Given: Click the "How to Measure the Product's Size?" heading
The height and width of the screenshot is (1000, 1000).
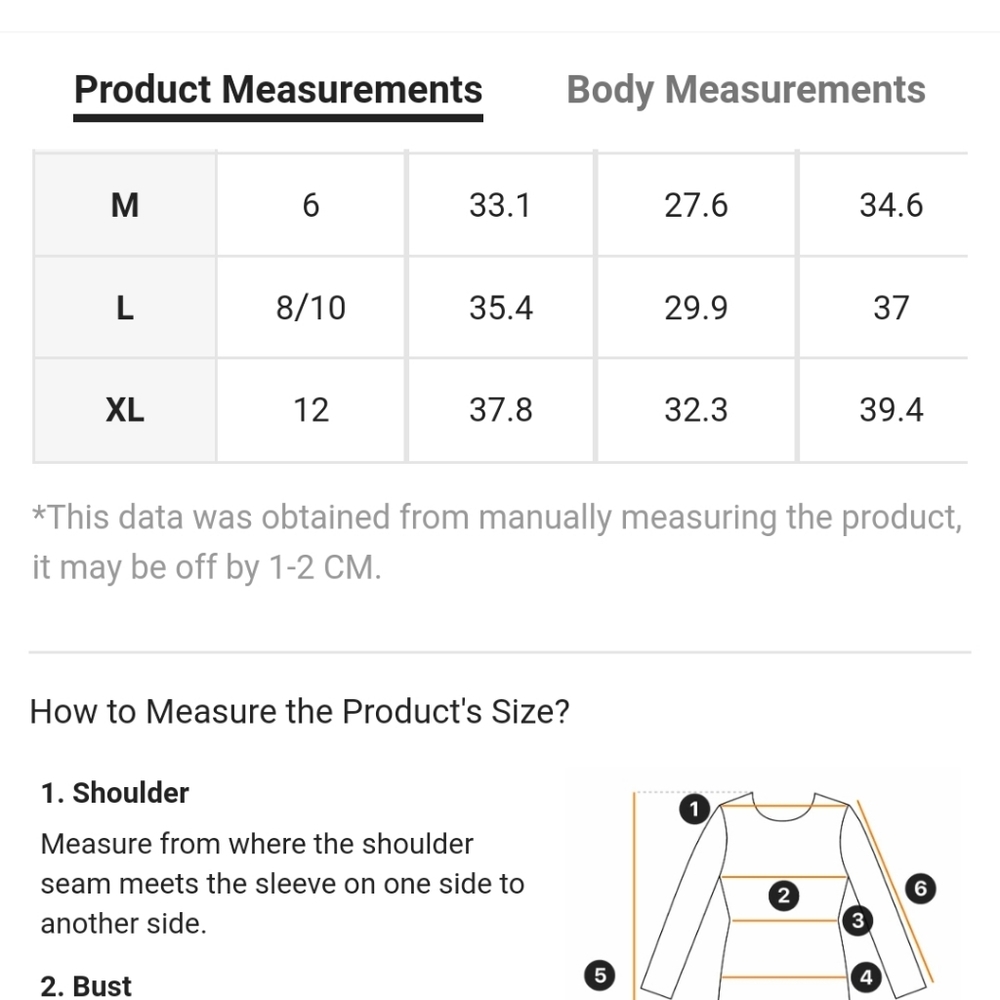Looking at the screenshot, I should 299,712.
